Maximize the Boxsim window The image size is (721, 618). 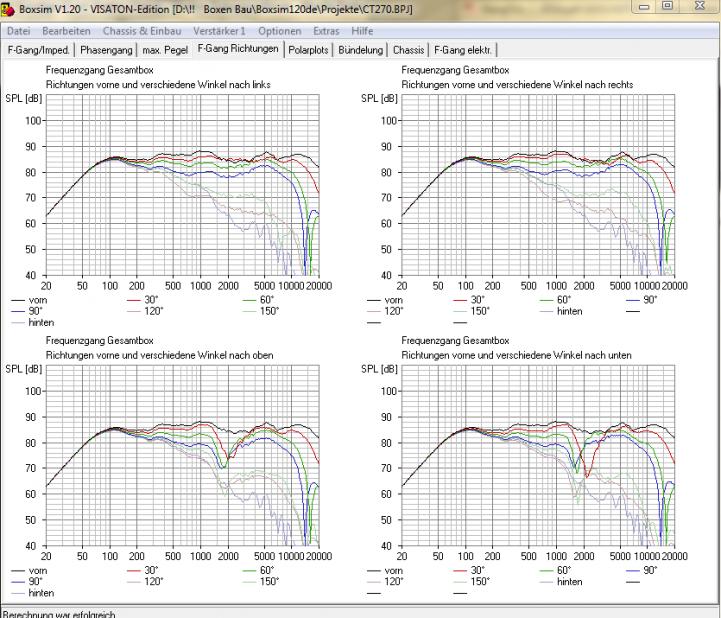(668, 6)
